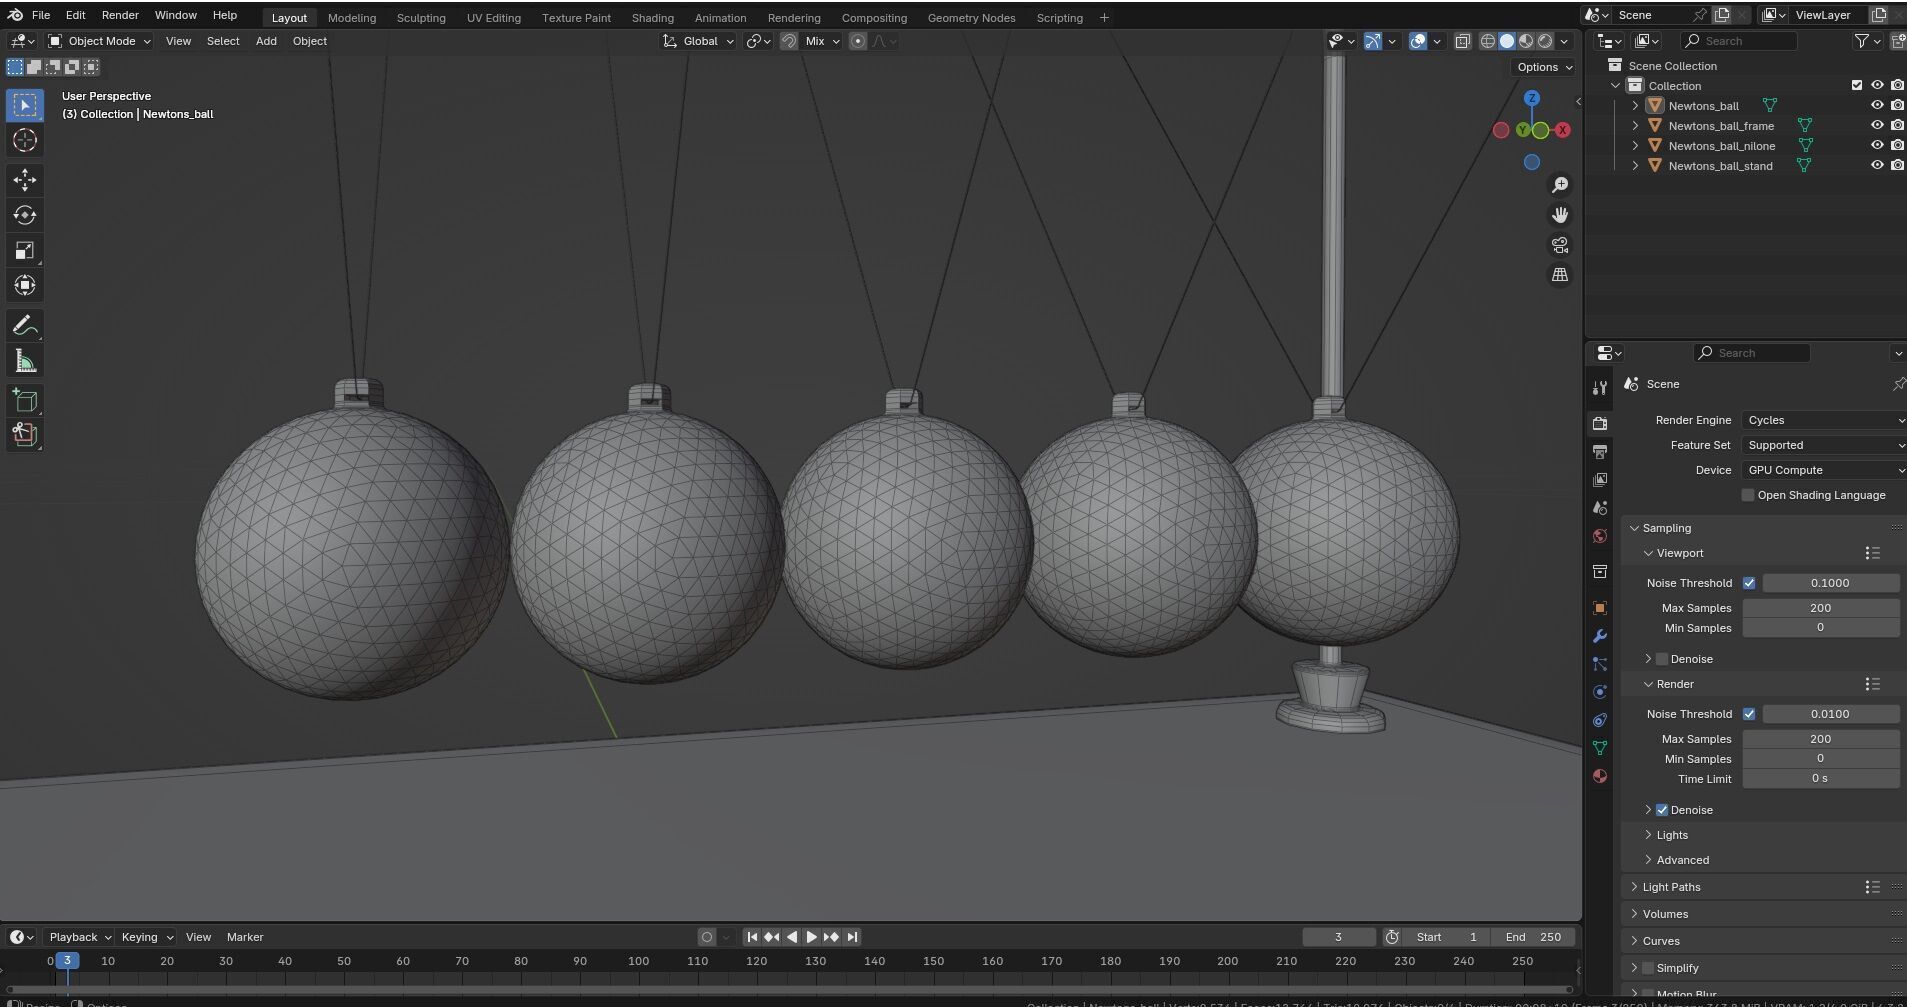Play animation forward
1907x1007 pixels.
(811, 937)
